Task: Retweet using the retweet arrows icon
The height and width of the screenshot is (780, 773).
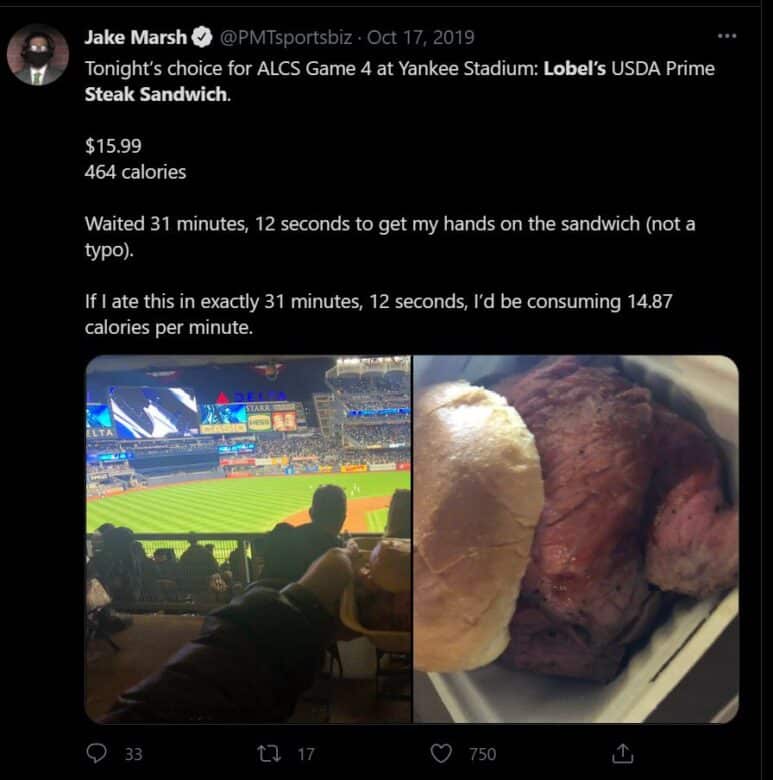Action: pyautogui.click(x=269, y=754)
